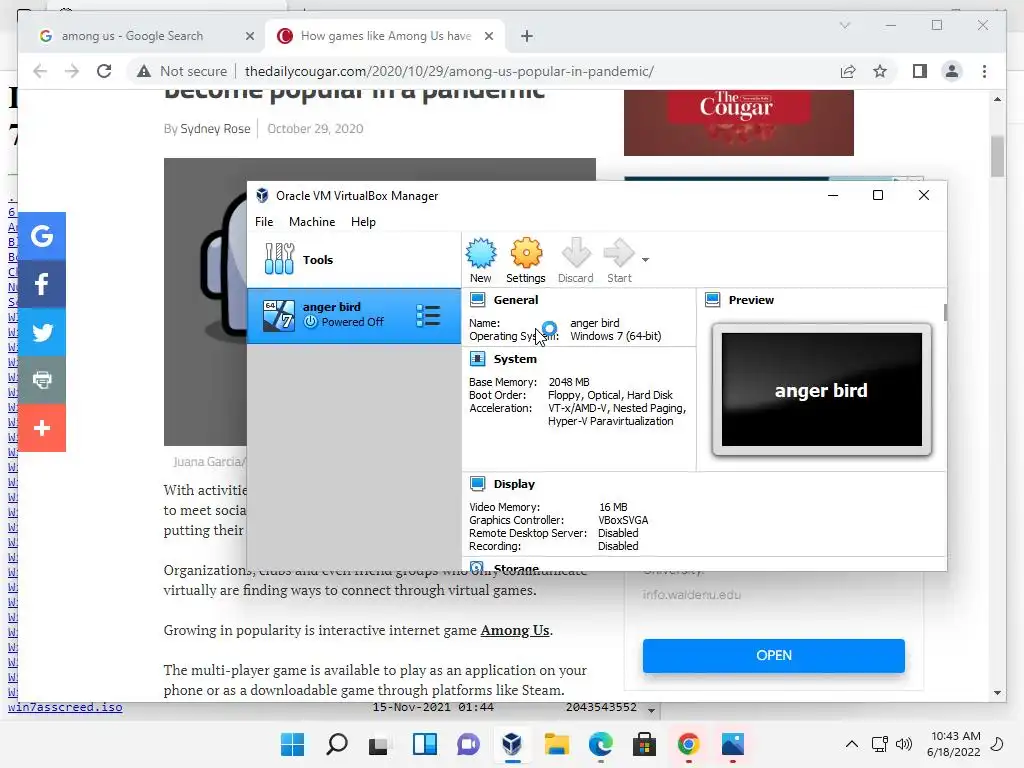Open Widgets from taskbar
Viewport: 1024px width, 768px height.
point(425,744)
